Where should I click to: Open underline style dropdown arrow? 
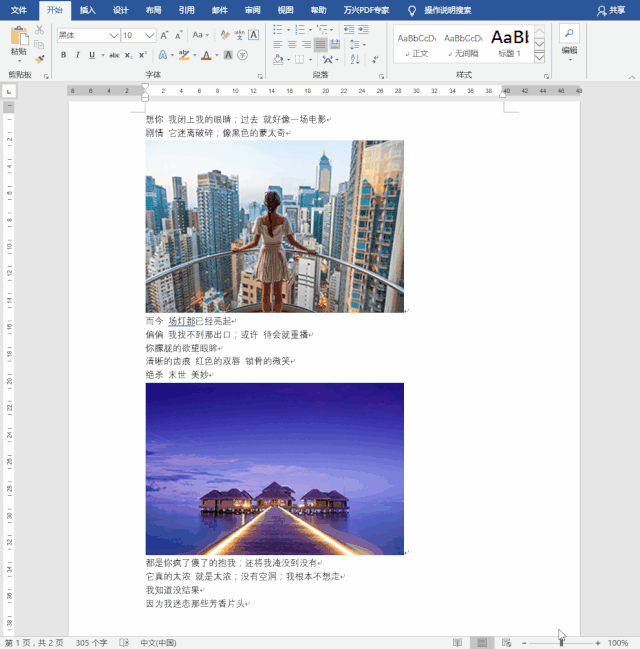[x=103, y=55]
